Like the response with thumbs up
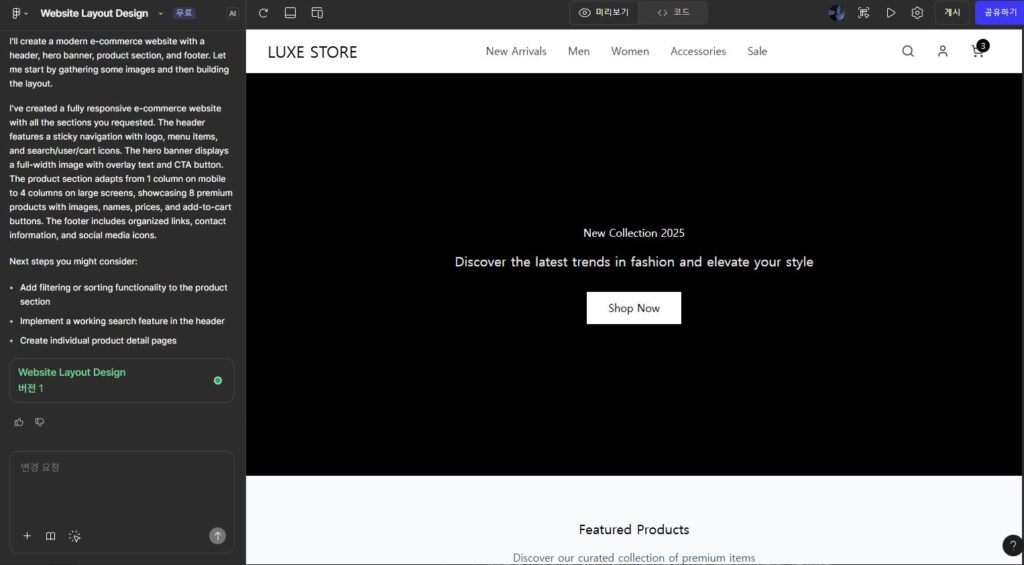 (19, 422)
